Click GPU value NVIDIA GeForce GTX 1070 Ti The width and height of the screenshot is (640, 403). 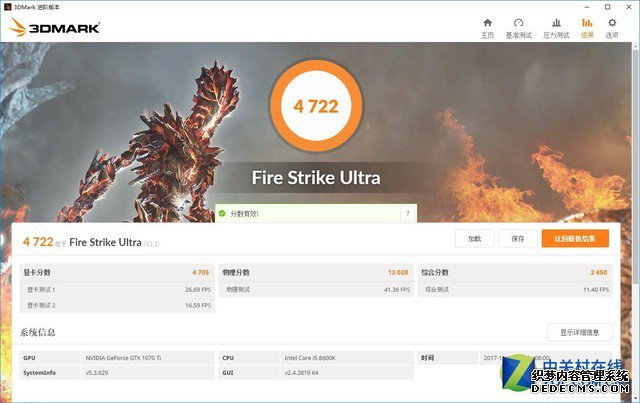[x=123, y=358]
